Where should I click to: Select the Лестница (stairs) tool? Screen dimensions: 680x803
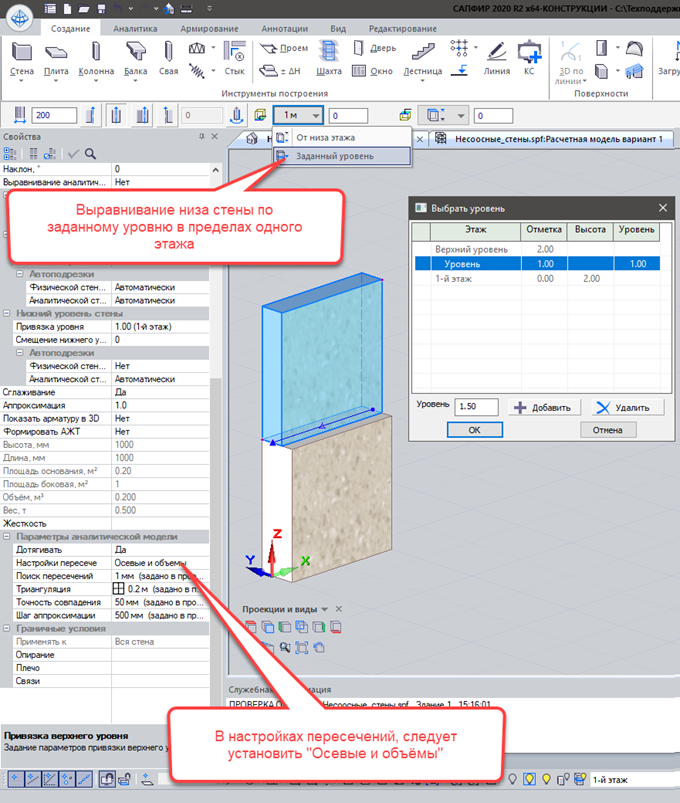[422, 60]
